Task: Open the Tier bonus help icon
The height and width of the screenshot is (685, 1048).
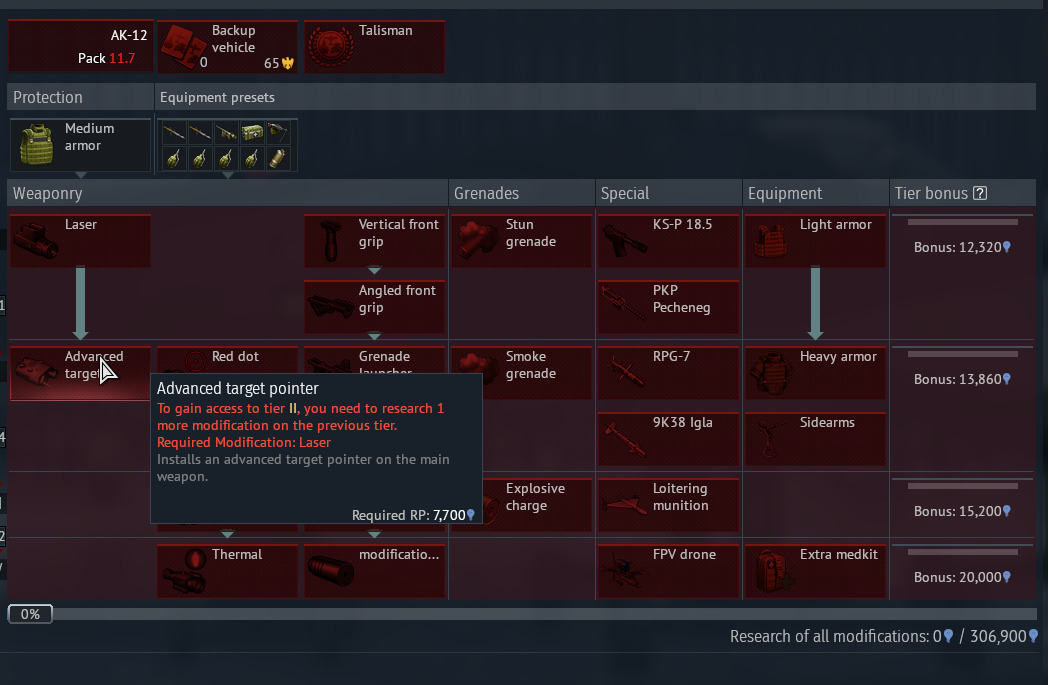Action: click(x=980, y=193)
